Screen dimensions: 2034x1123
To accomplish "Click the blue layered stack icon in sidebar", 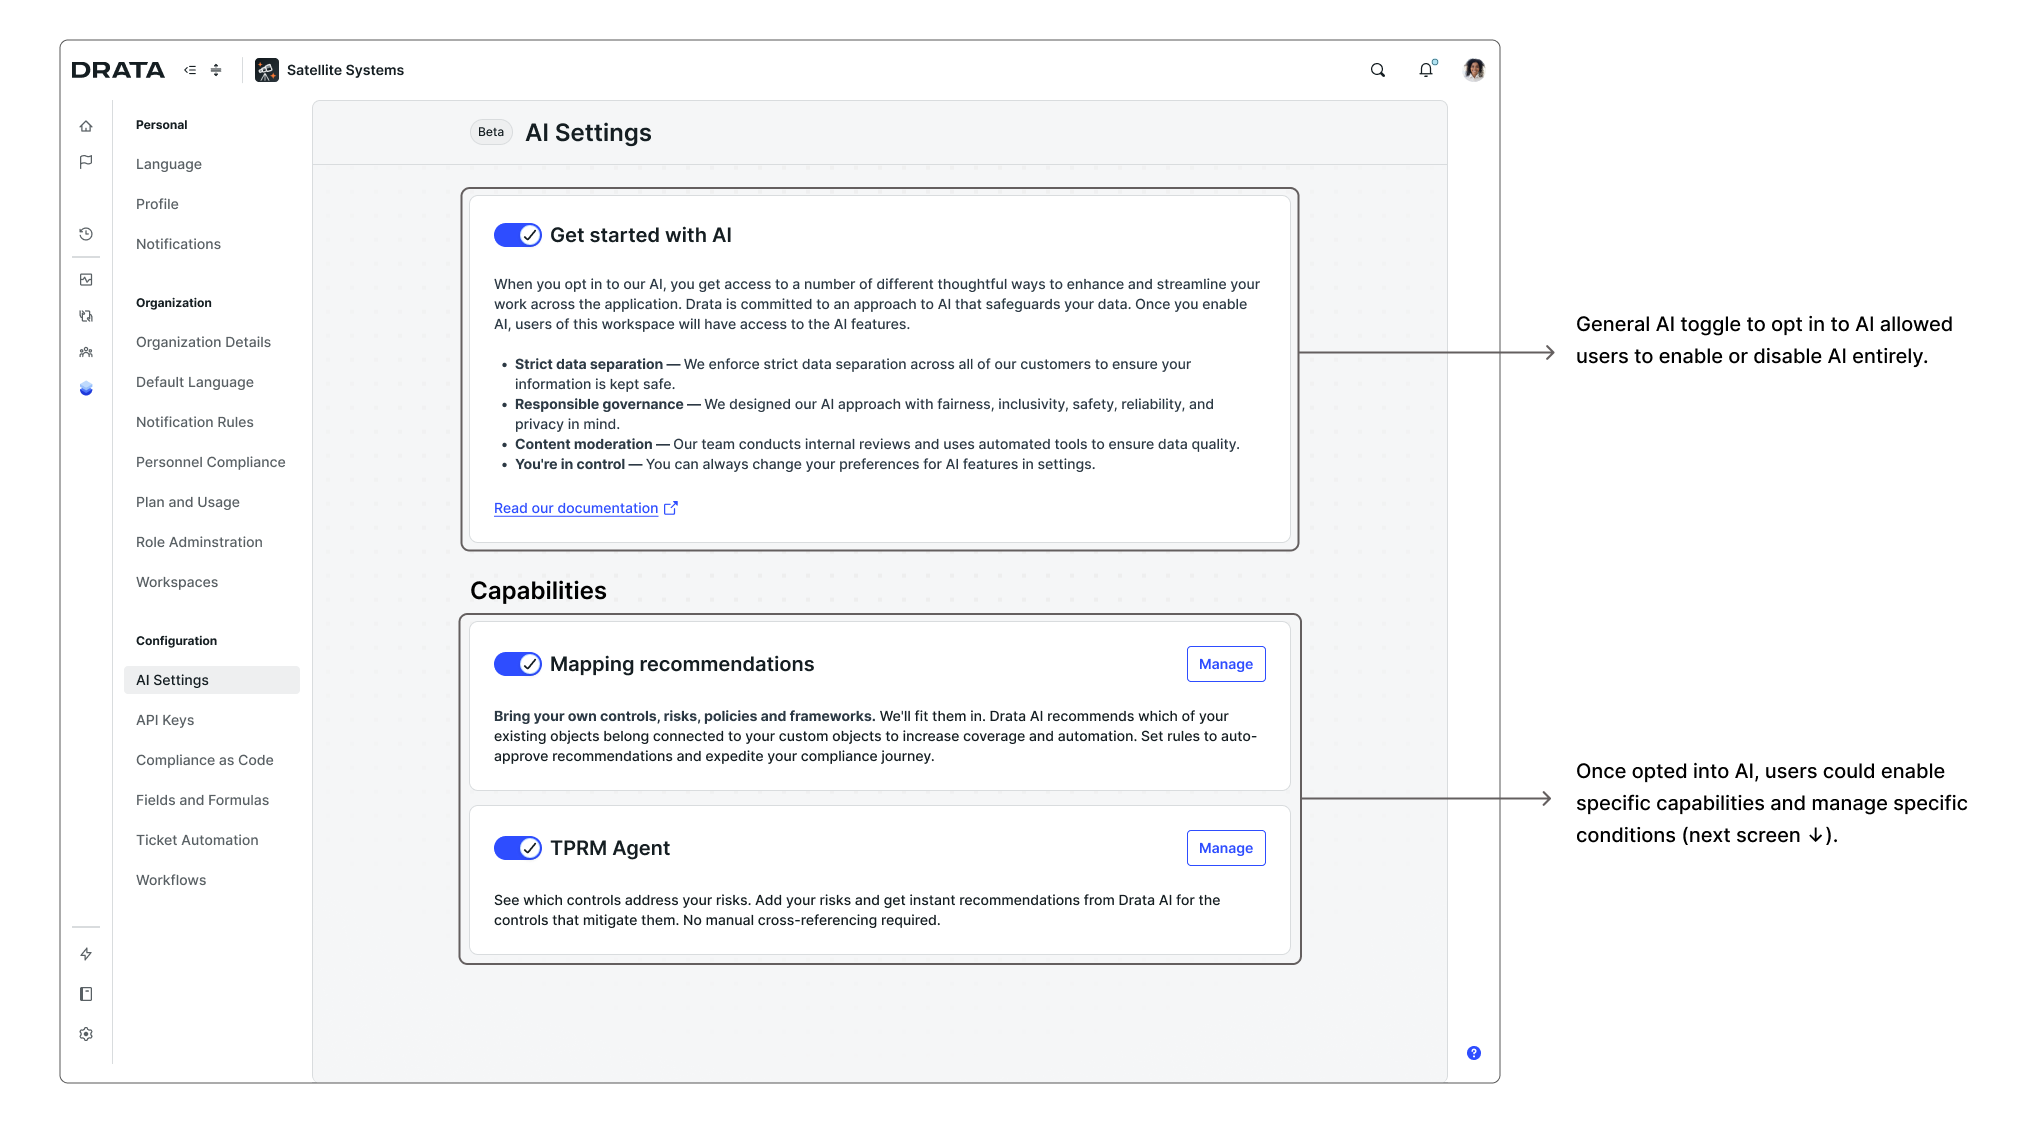I will click(x=86, y=388).
